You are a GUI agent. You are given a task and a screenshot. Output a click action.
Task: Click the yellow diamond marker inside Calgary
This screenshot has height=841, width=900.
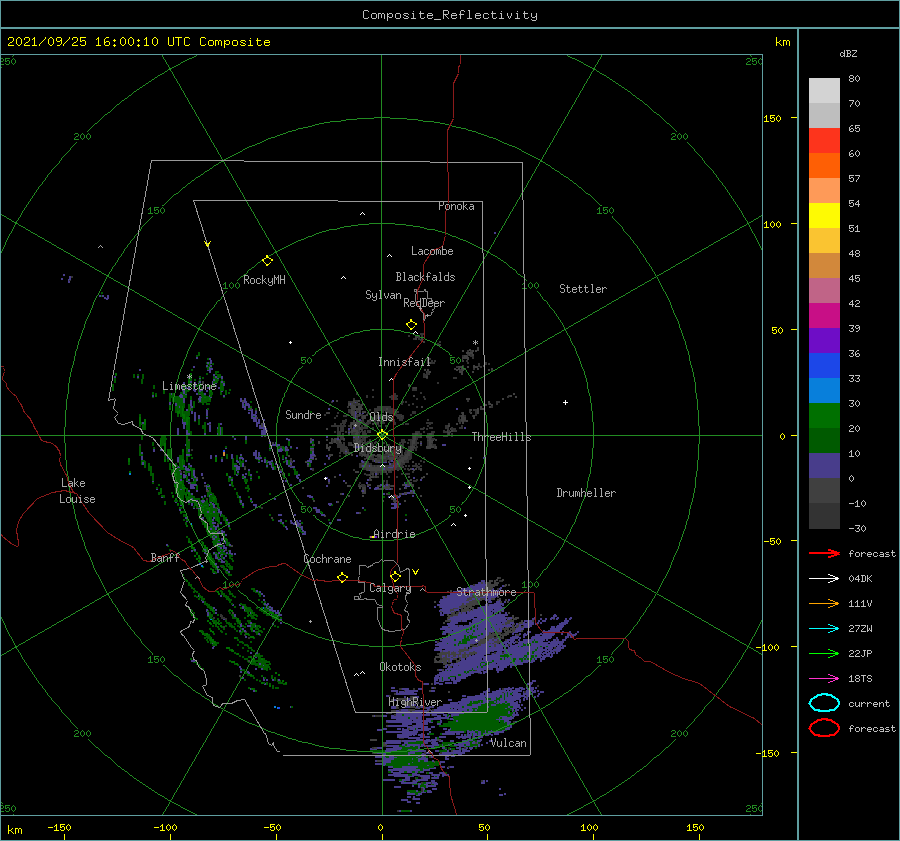click(x=395, y=576)
